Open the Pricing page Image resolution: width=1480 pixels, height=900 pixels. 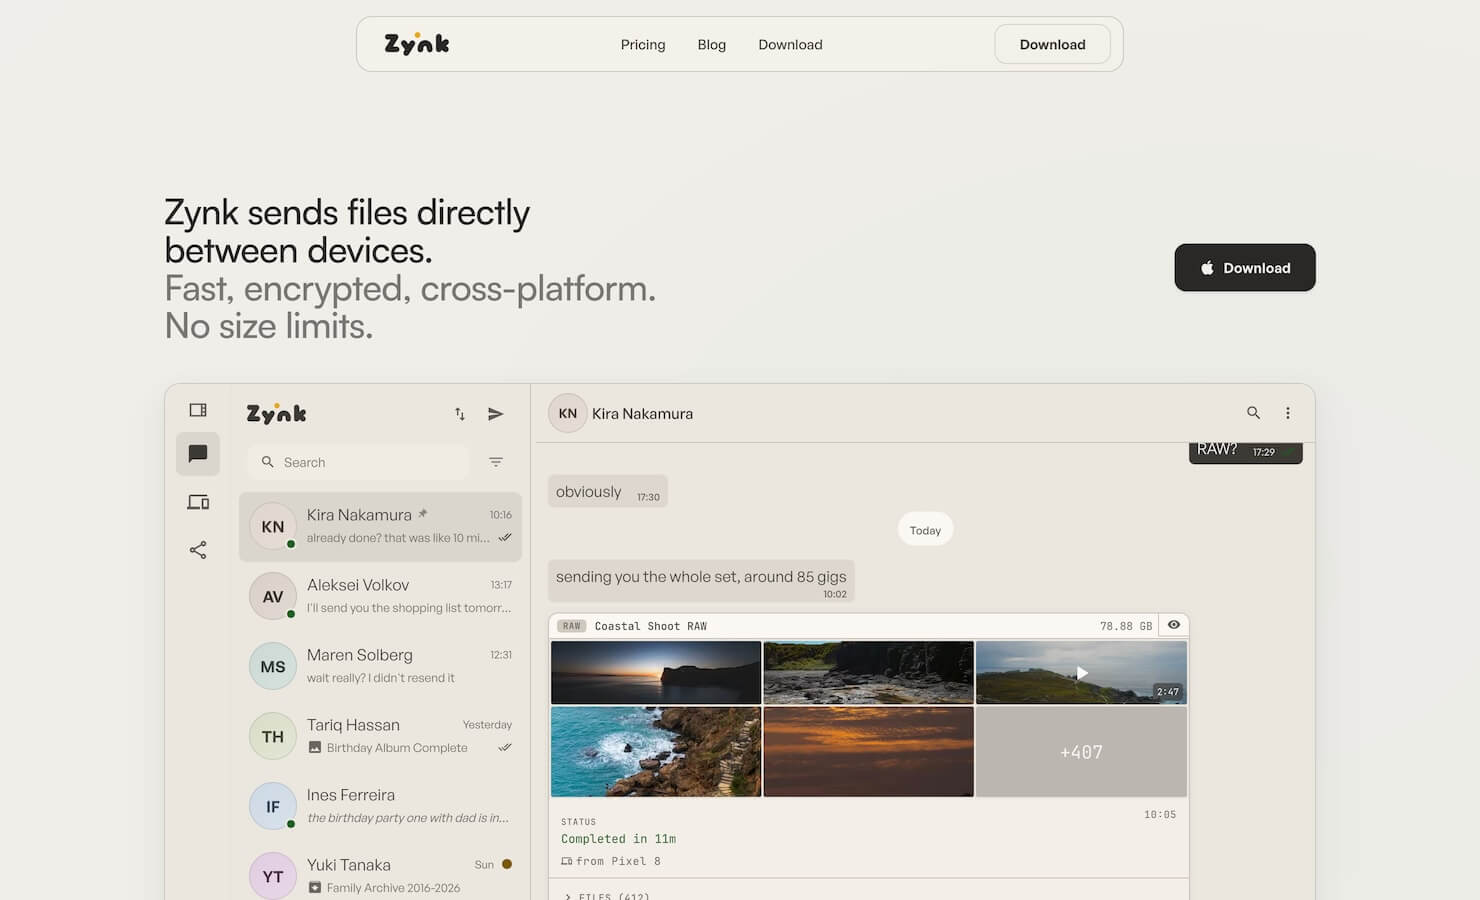click(x=643, y=44)
